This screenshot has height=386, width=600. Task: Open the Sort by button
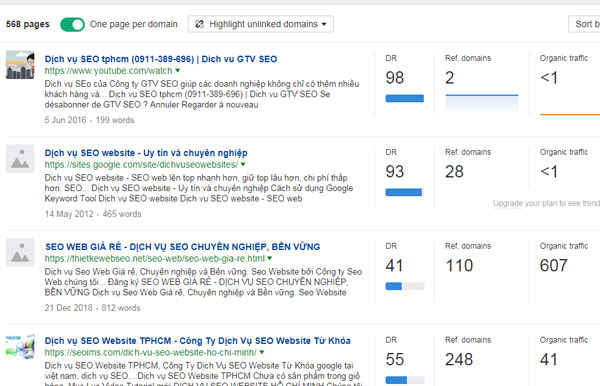click(x=584, y=24)
